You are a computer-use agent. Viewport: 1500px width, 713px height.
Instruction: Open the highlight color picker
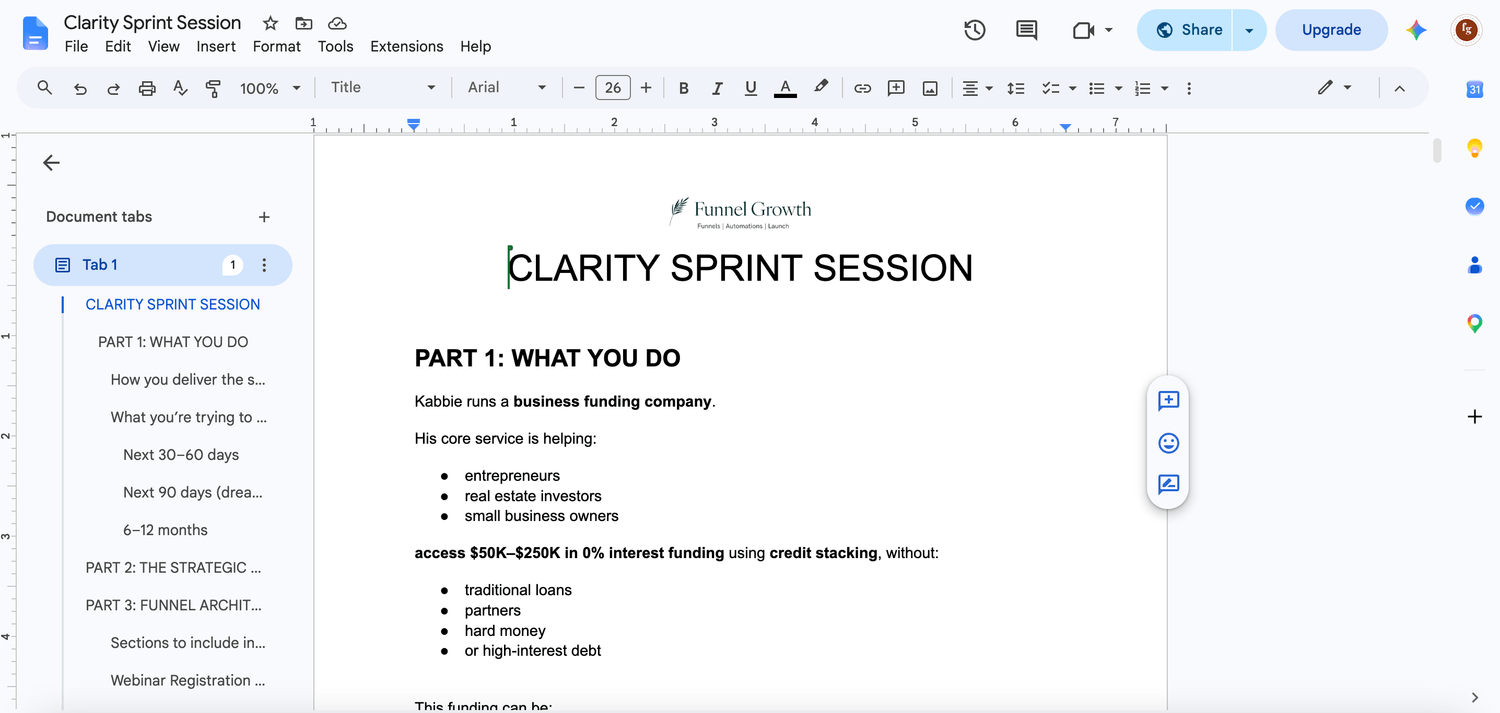pos(821,88)
